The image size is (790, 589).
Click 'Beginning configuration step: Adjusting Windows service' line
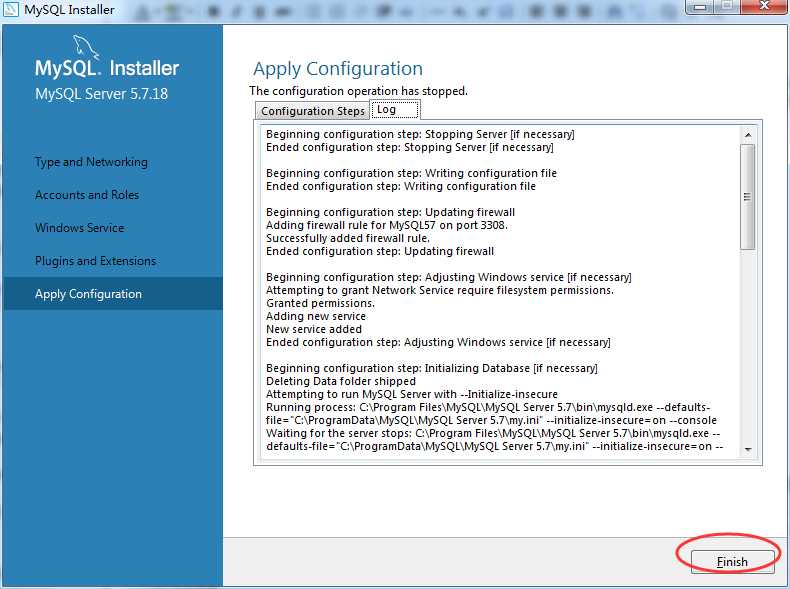448,277
